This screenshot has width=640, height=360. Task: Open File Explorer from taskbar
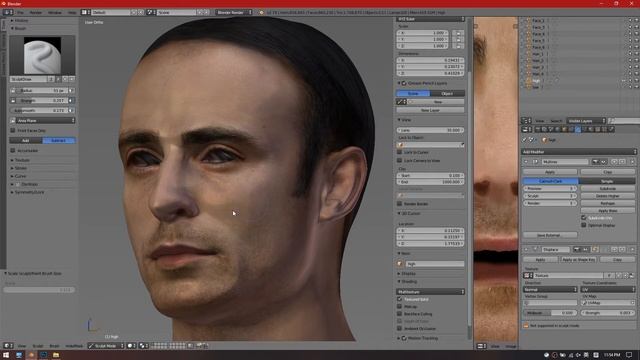tap(56, 355)
